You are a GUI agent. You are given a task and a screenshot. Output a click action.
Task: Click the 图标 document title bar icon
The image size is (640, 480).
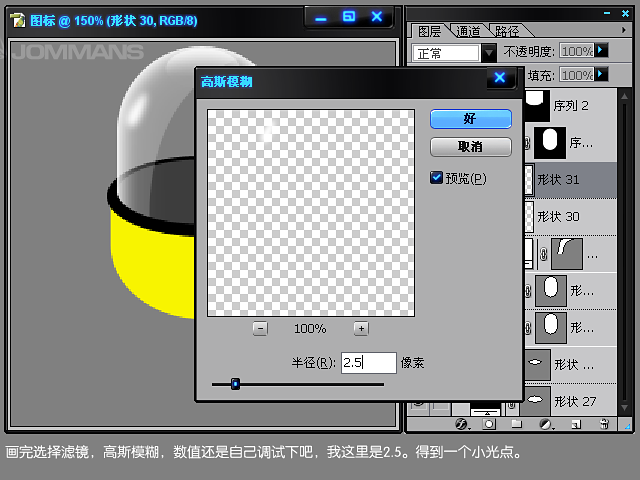point(18,20)
